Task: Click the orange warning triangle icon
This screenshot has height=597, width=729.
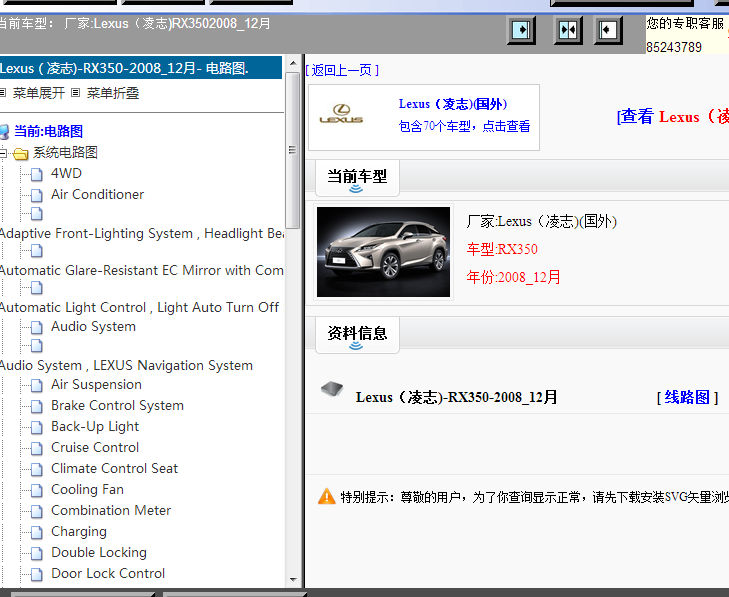Action: tap(326, 497)
